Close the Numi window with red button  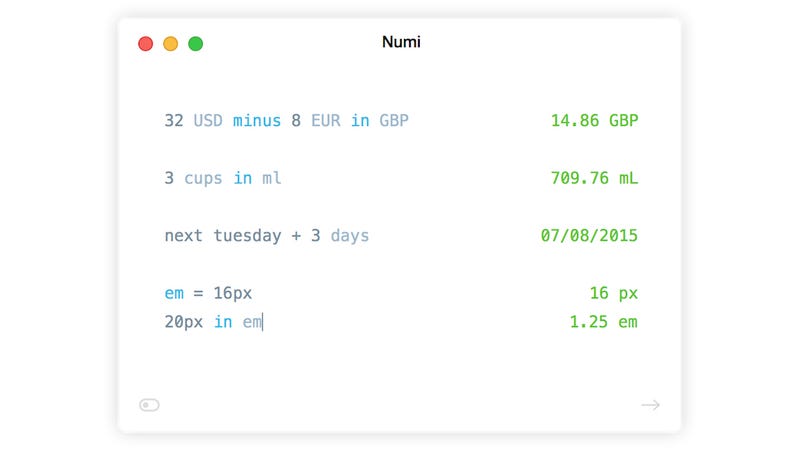pos(145,44)
